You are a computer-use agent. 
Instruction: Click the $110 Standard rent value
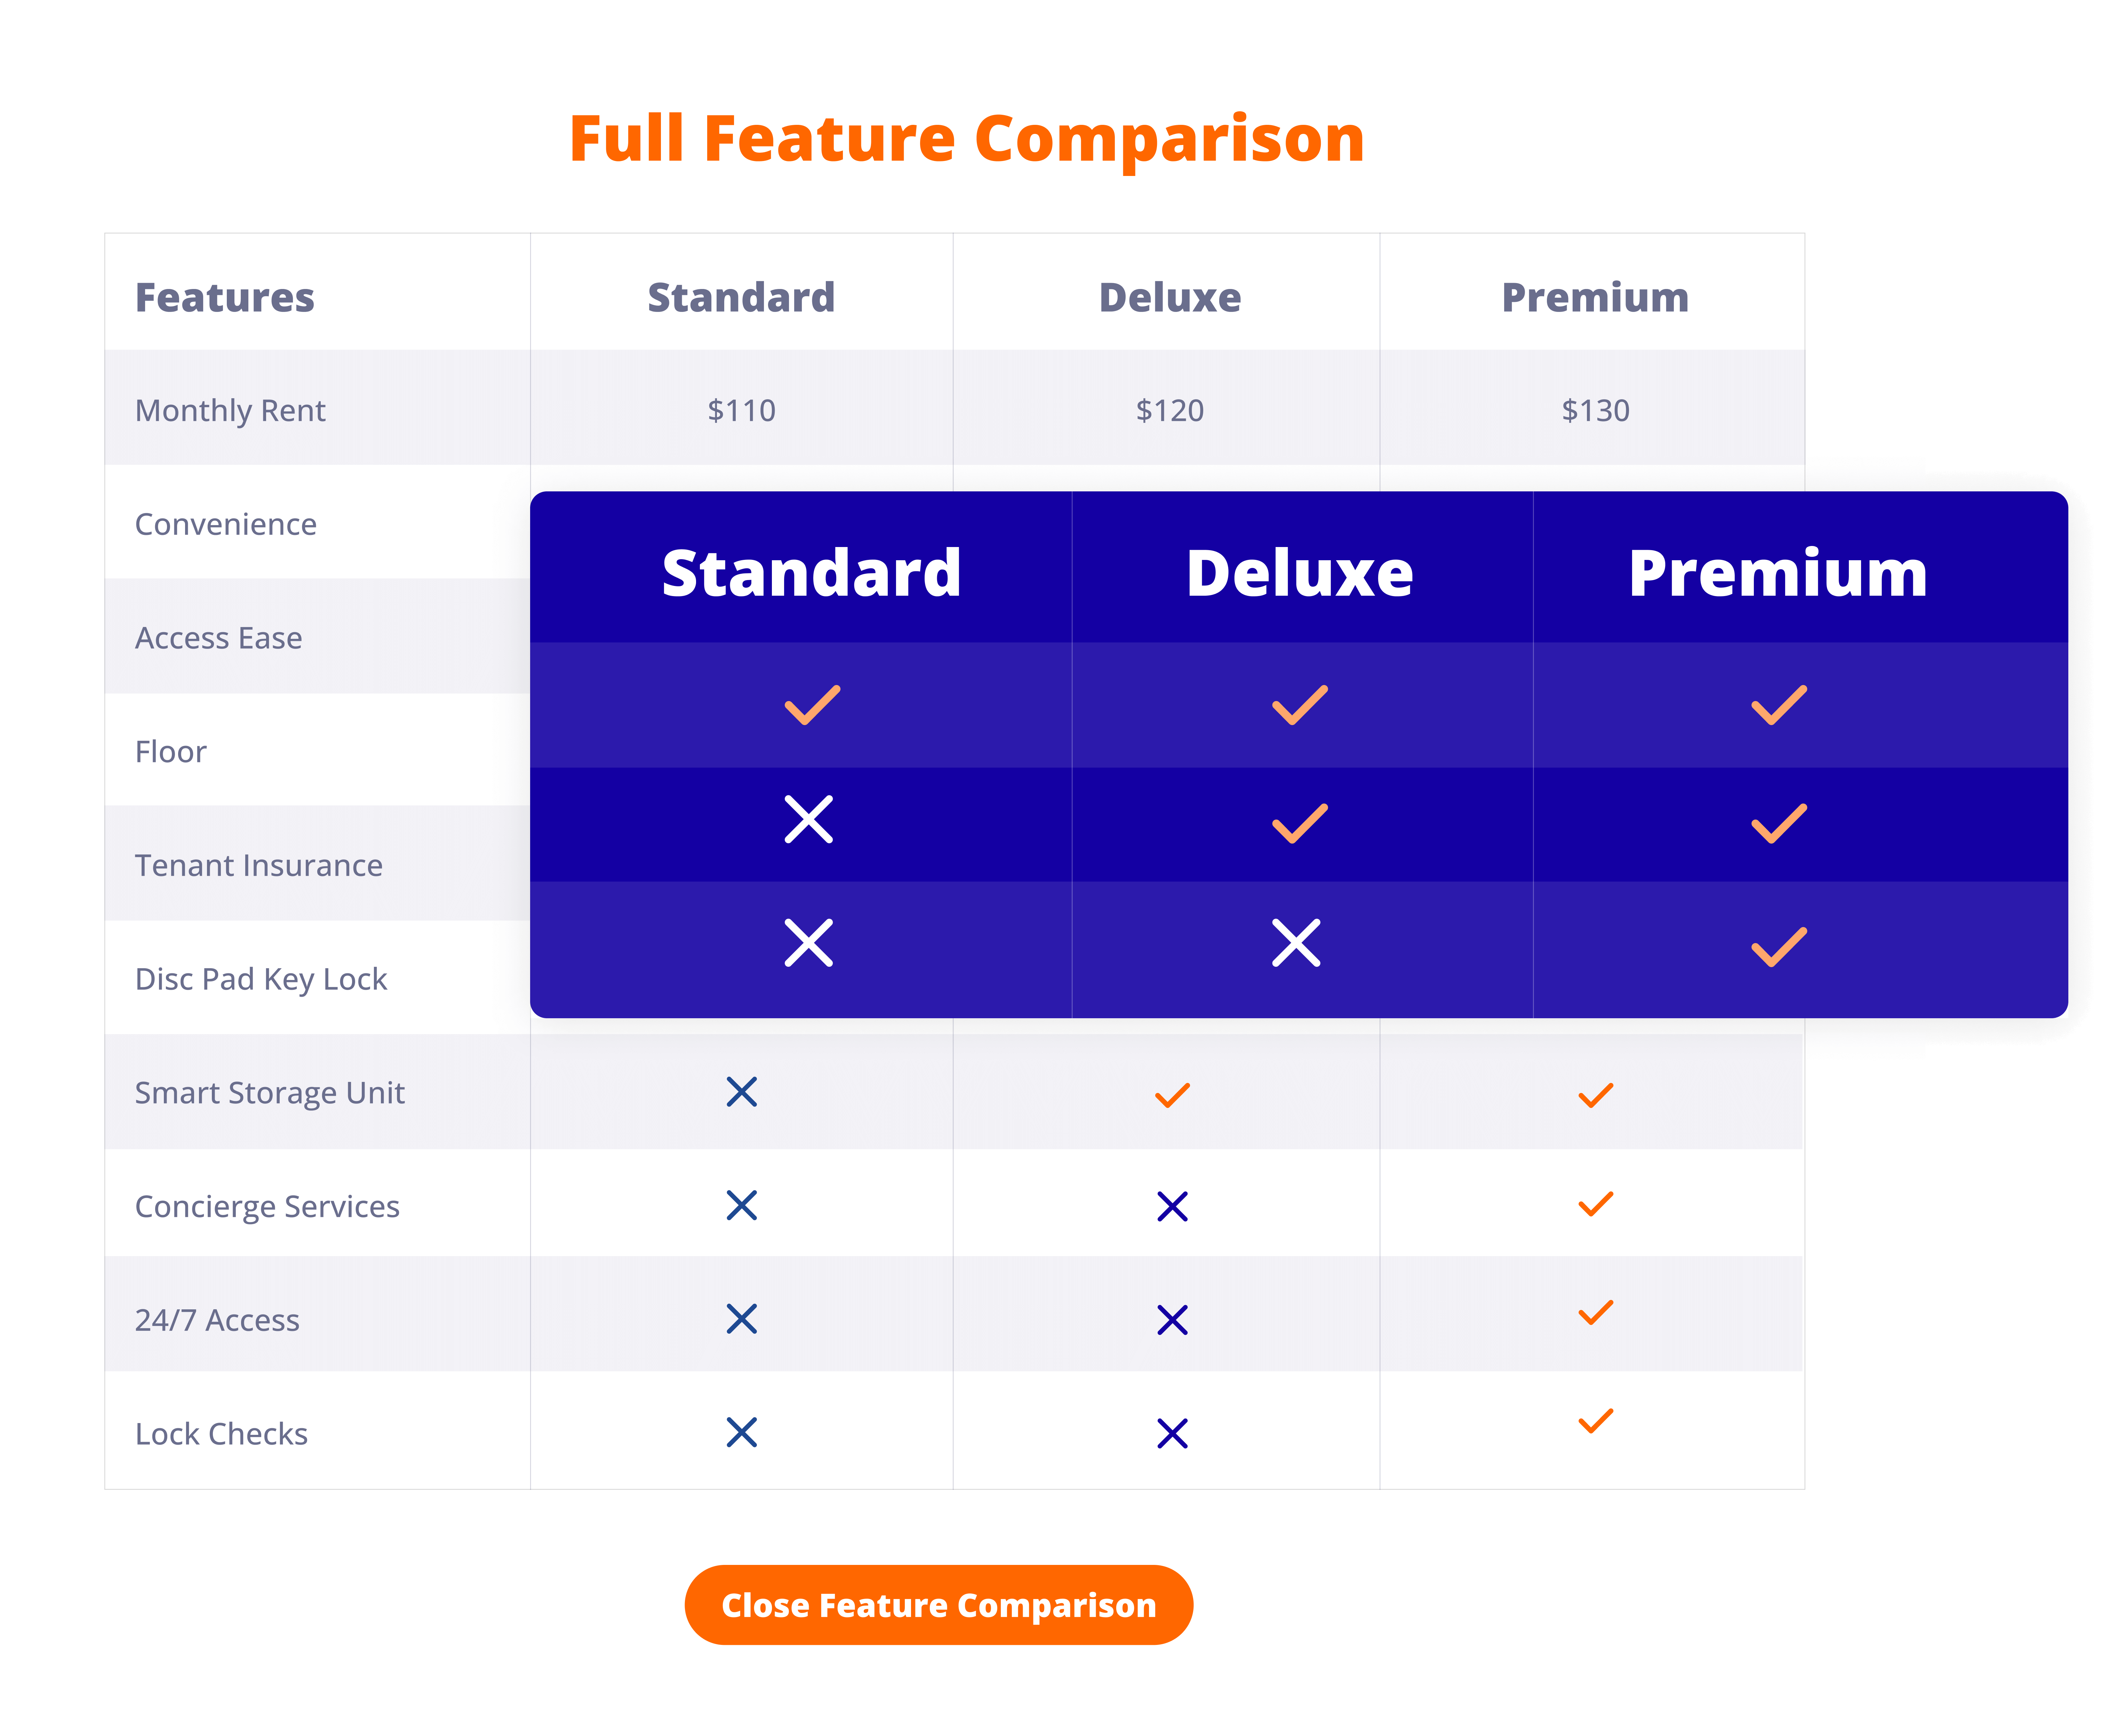pos(741,410)
